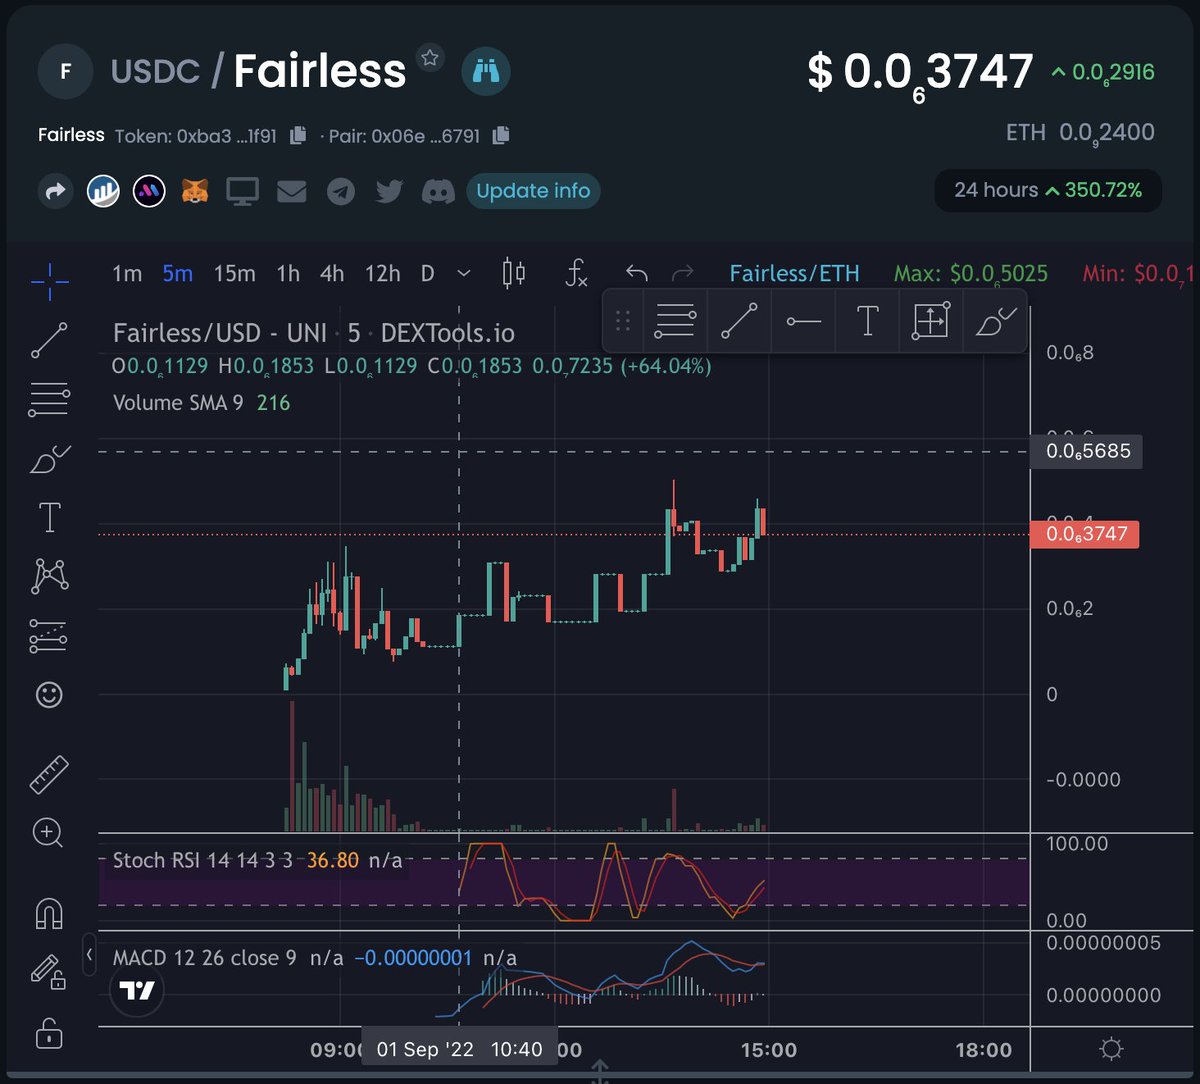Open the Discord link icon
Image resolution: width=1200 pixels, height=1084 pixels.
click(438, 191)
